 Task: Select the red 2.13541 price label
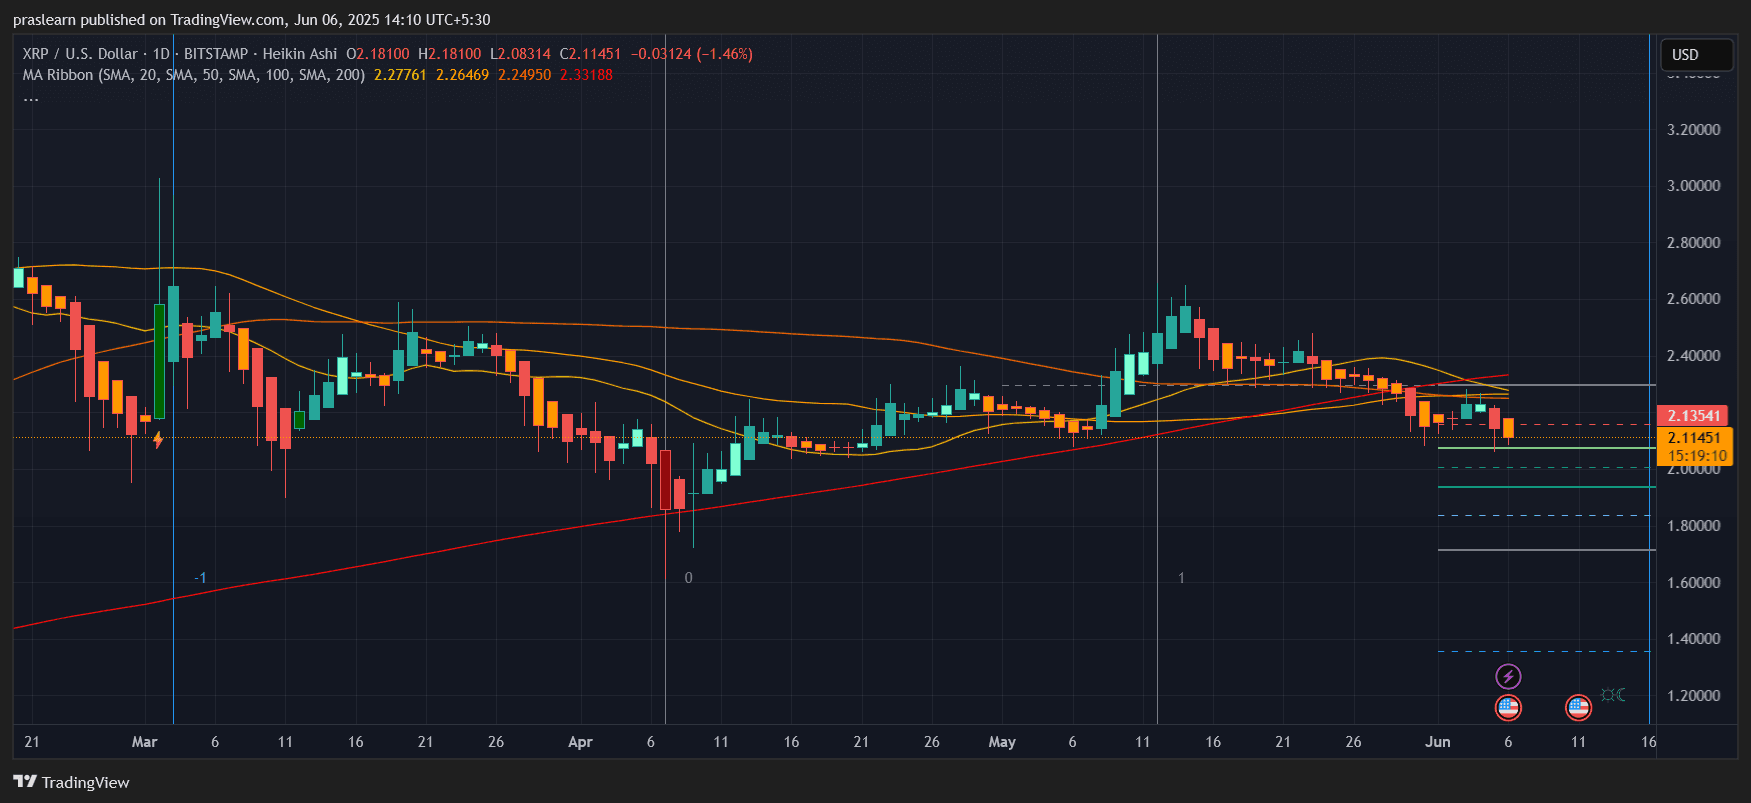[1692, 415]
